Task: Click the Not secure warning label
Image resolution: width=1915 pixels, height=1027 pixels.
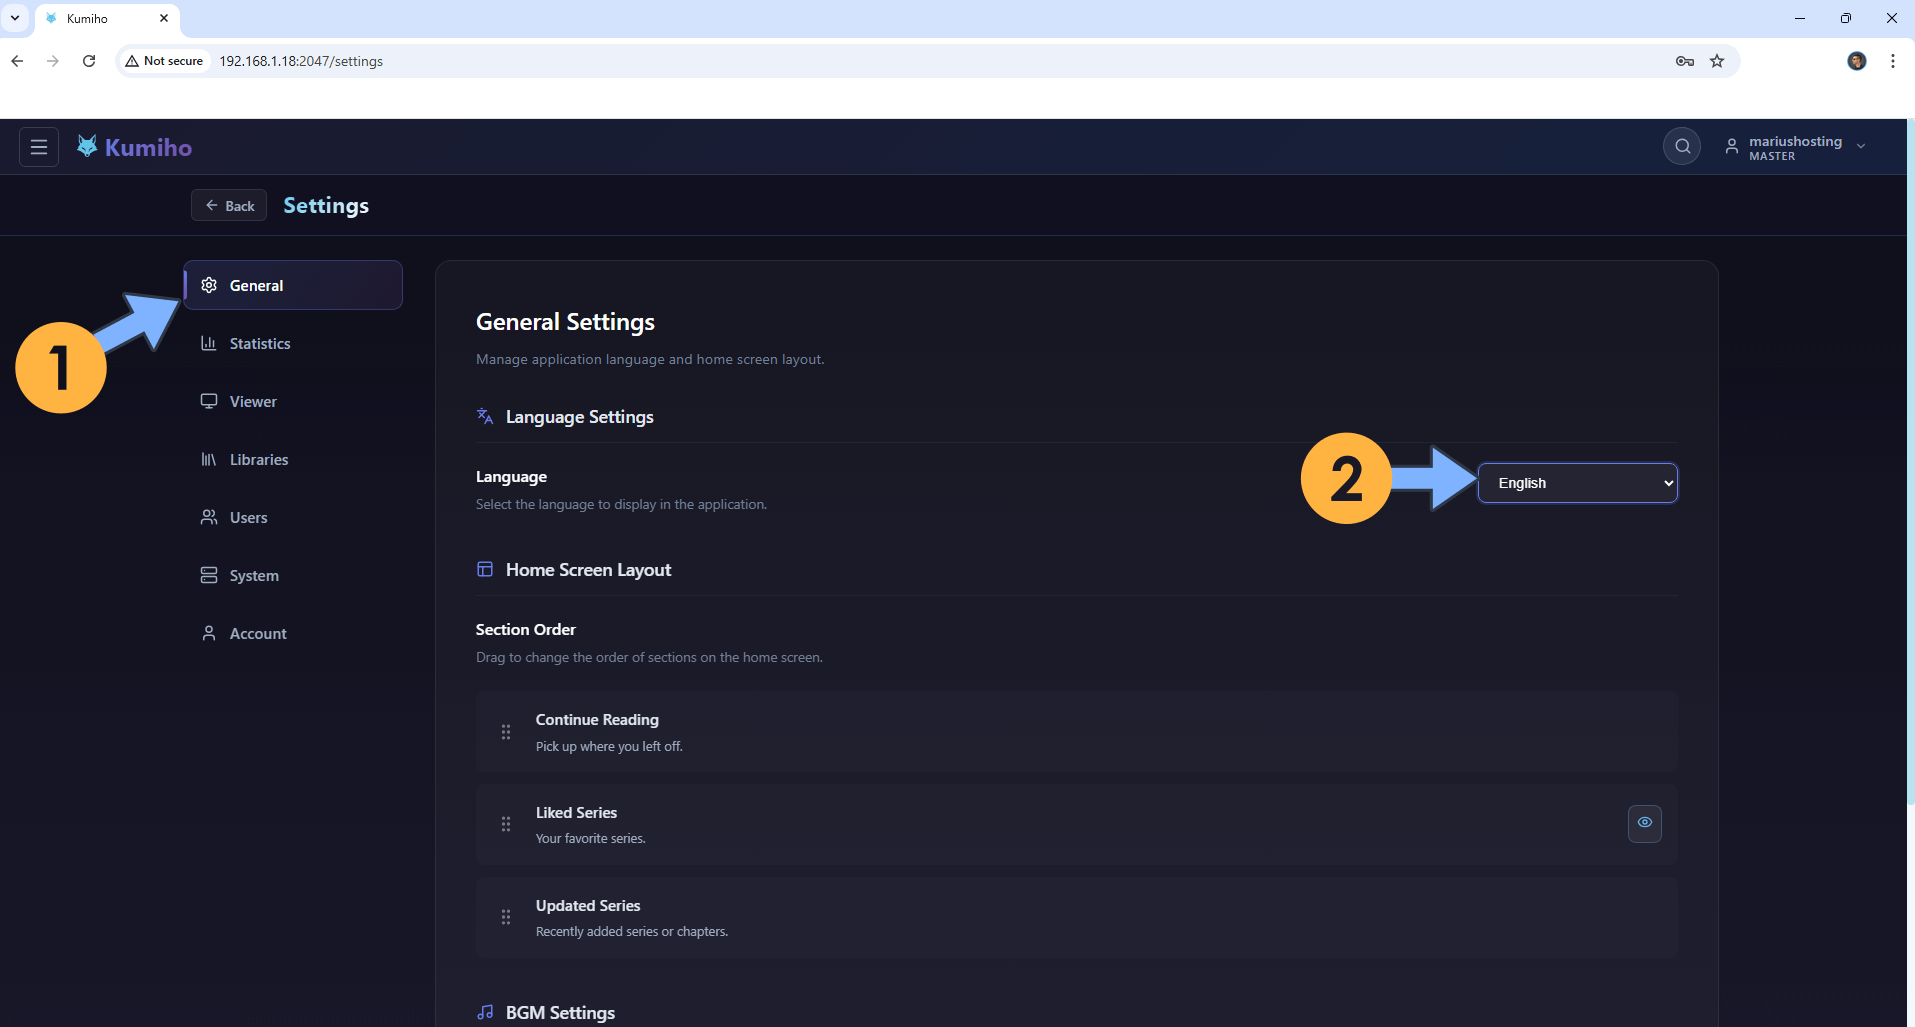Action: tap(163, 61)
